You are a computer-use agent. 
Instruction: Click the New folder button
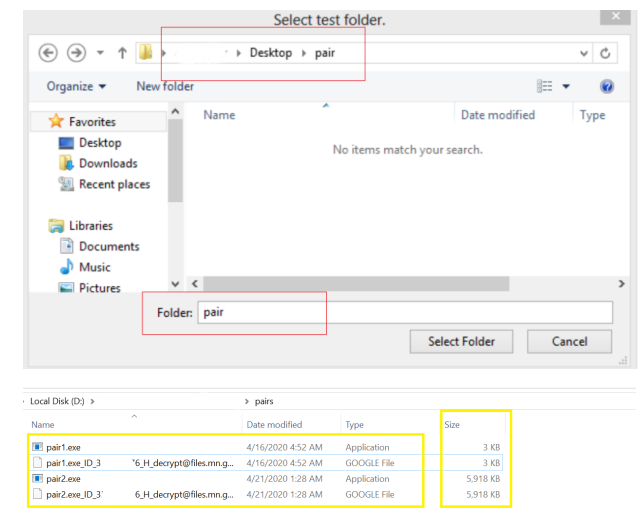click(x=165, y=87)
